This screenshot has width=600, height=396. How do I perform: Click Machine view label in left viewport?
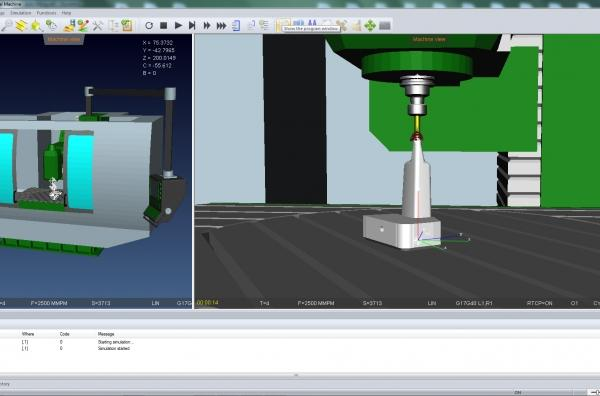pos(64,39)
